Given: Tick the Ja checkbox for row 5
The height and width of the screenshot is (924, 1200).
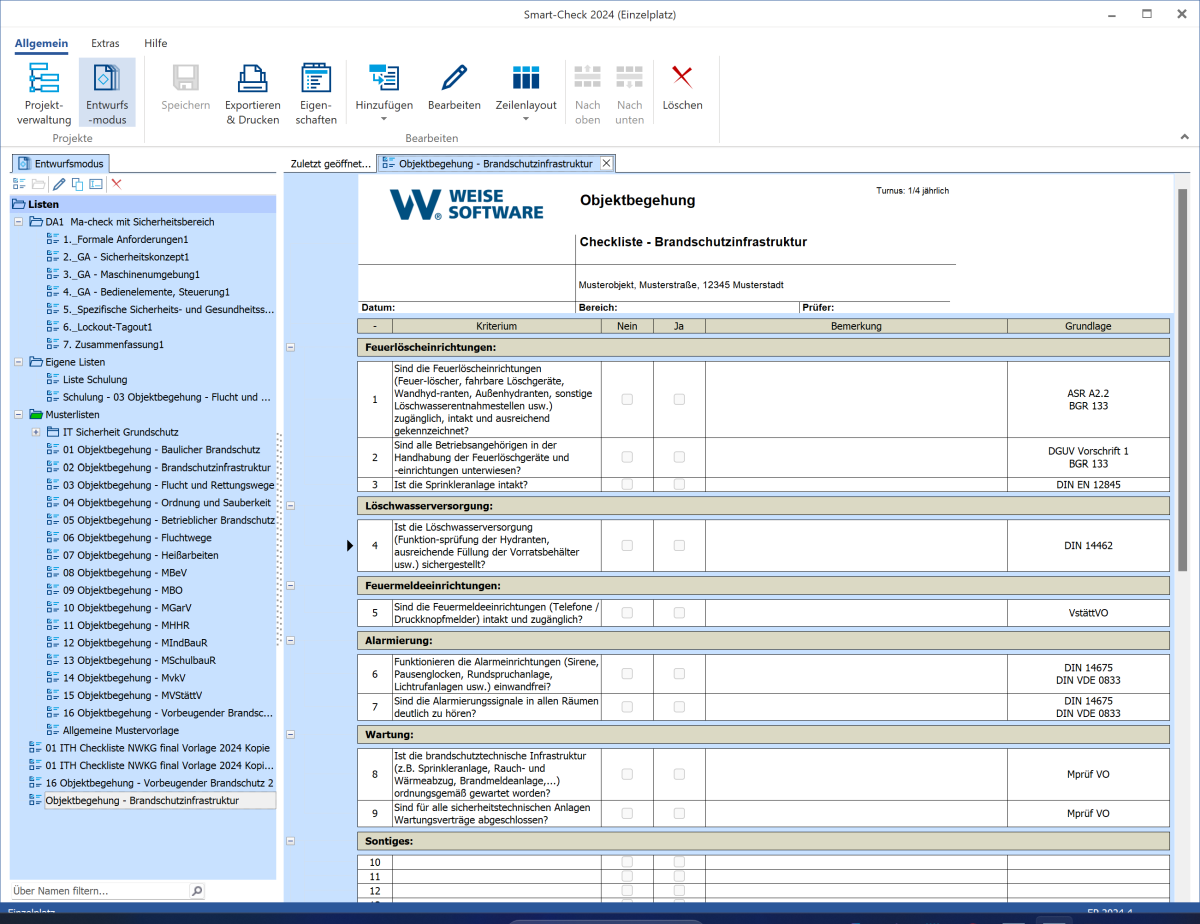Looking at the screenshot, I should (679, 612).
